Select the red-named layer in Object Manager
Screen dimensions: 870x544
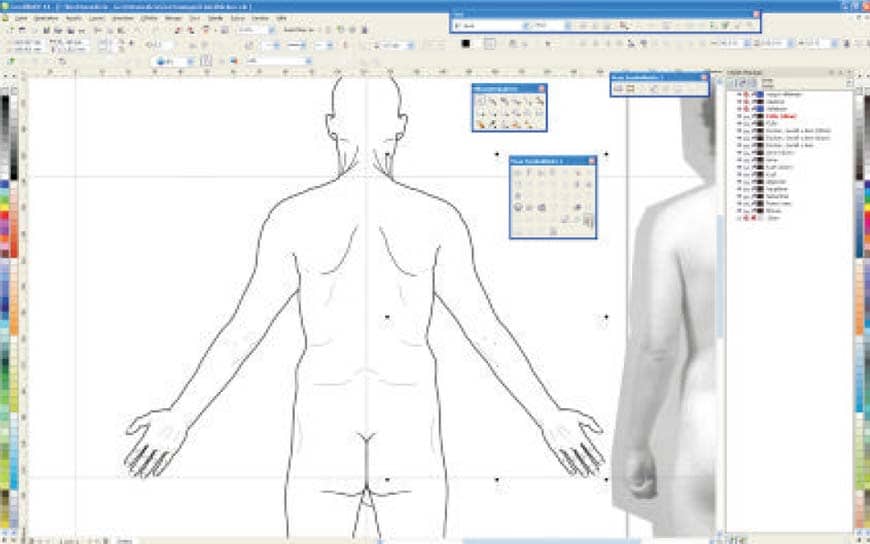click(782, 116)
